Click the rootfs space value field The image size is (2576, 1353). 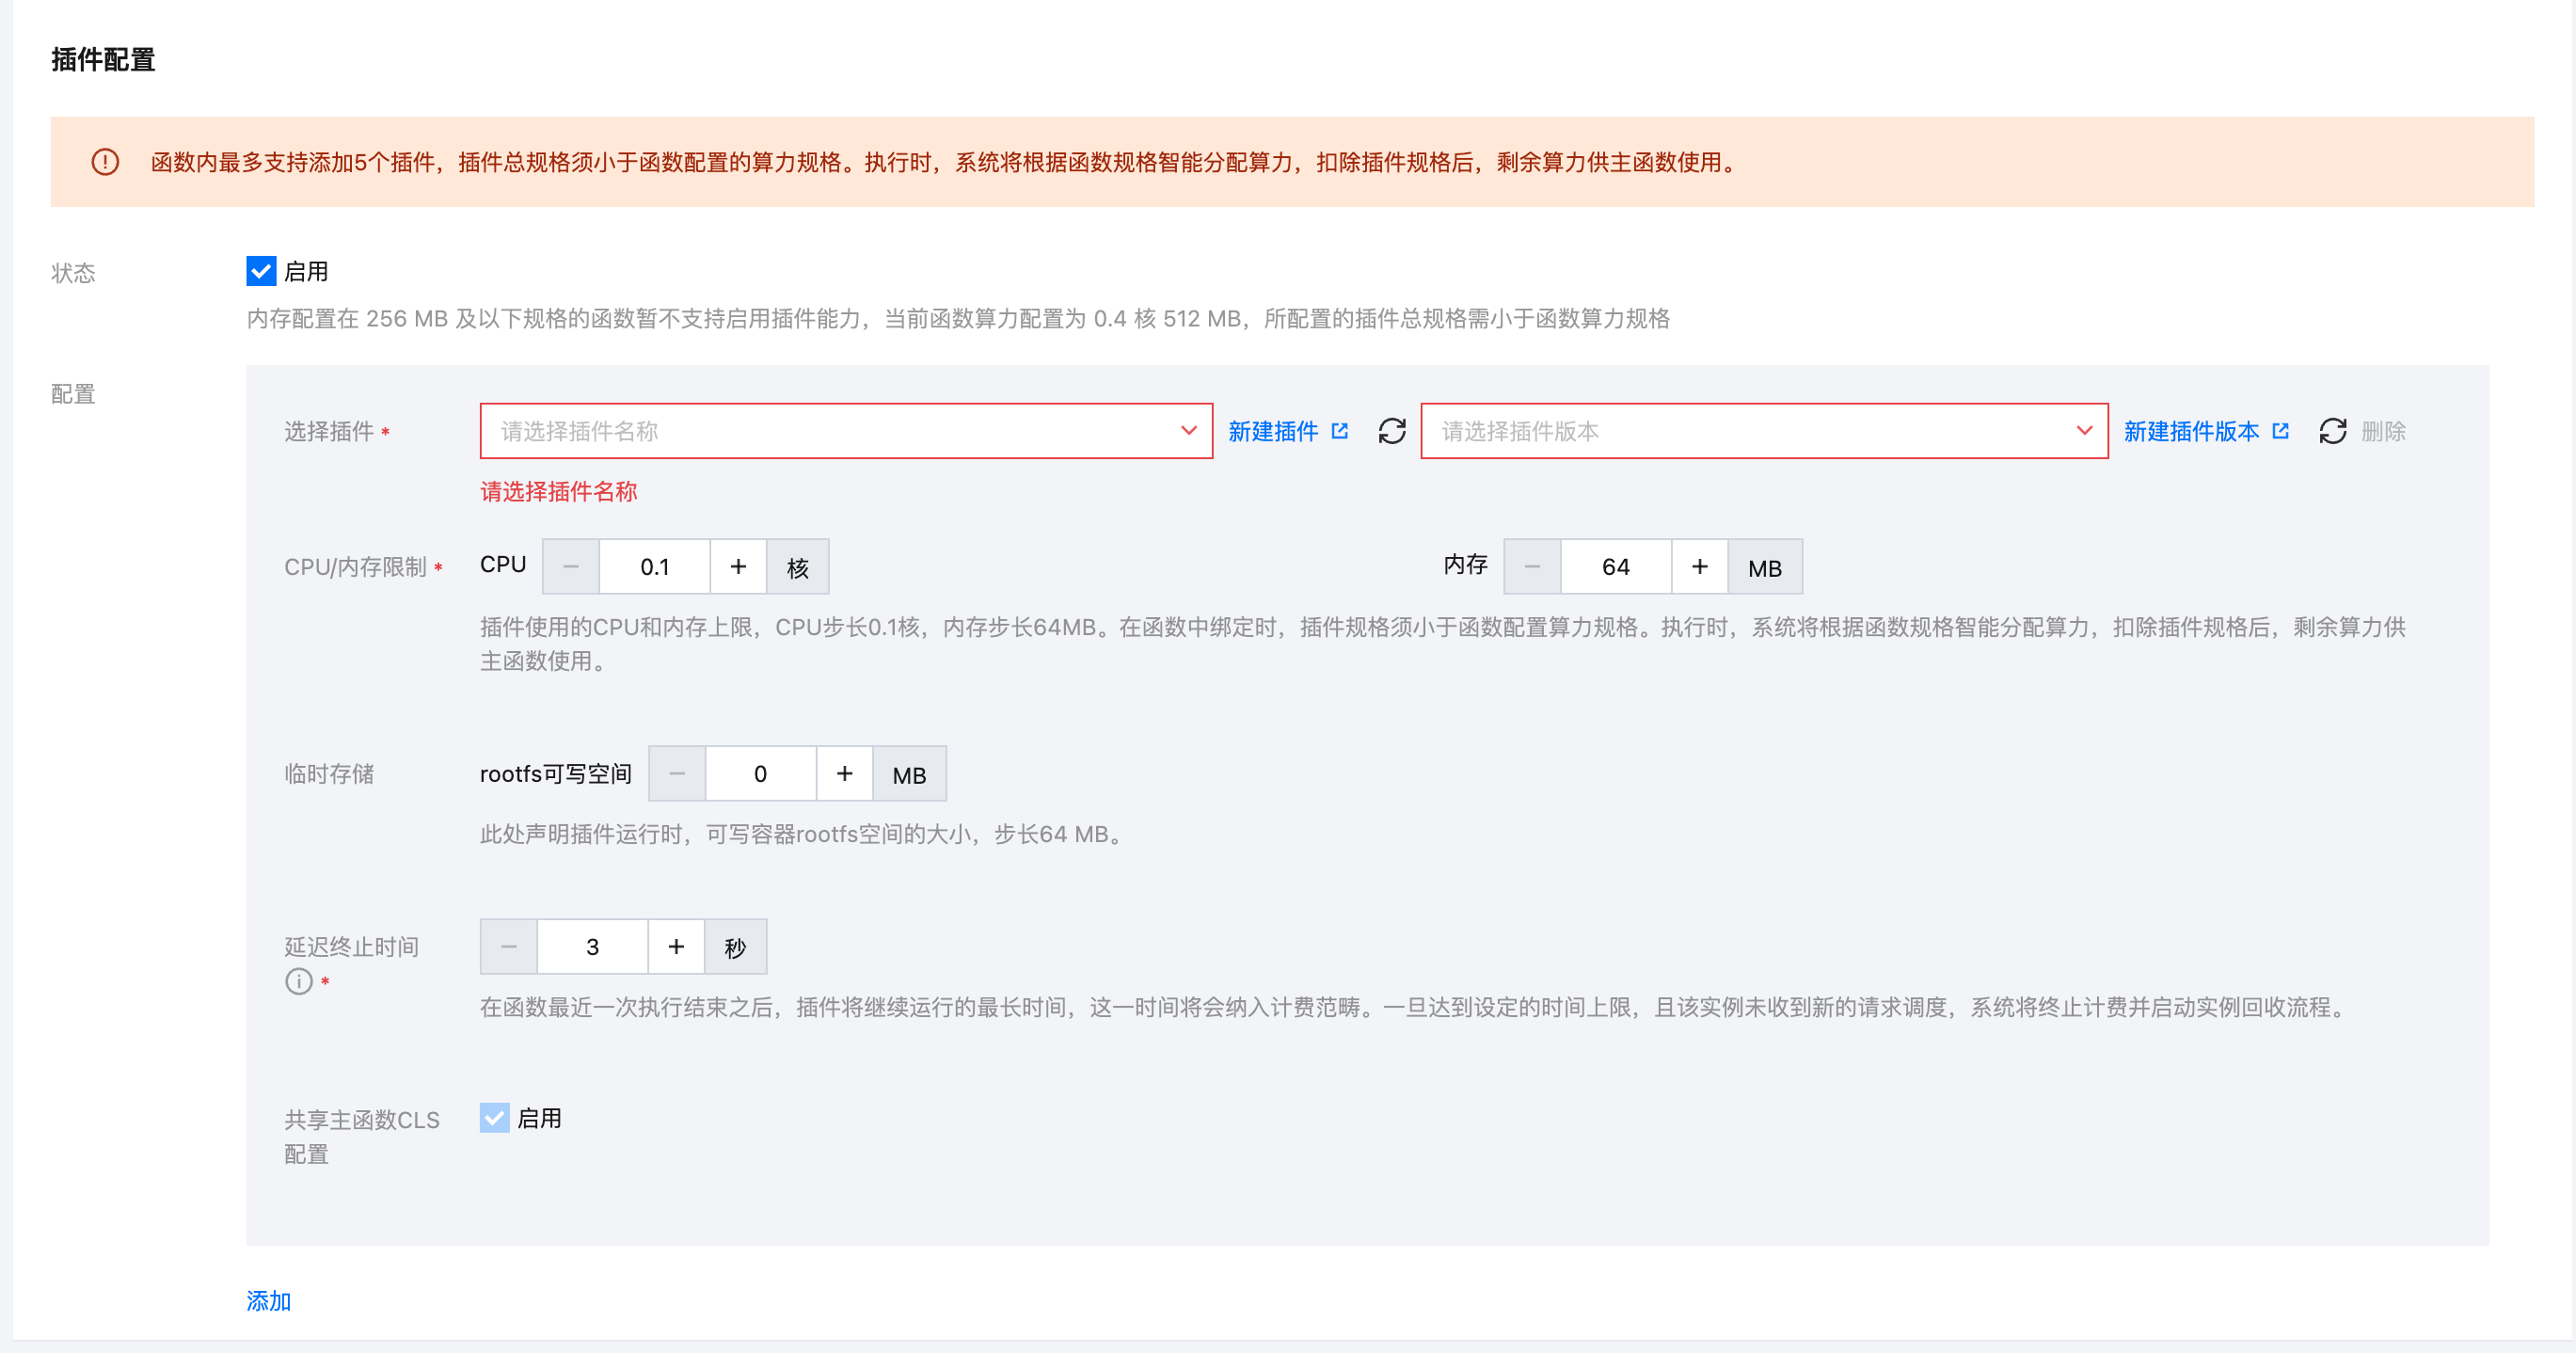click(760, 774)
